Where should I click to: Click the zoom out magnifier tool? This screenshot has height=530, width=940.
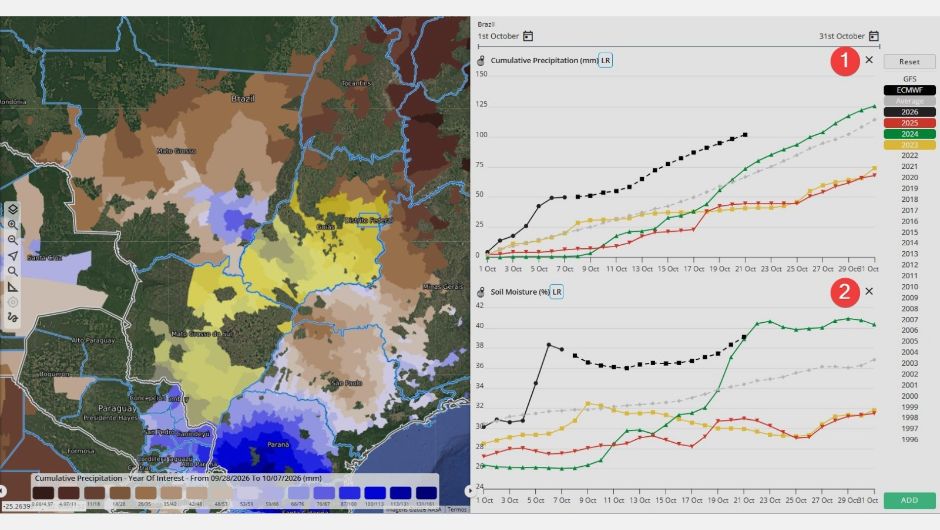13,240
